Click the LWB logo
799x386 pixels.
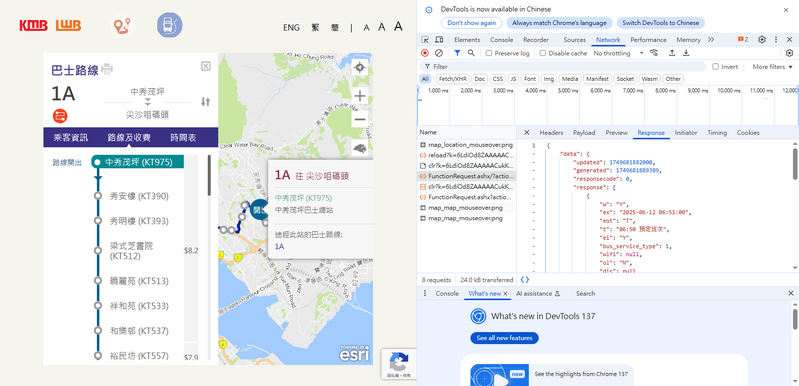click(68, 25)
